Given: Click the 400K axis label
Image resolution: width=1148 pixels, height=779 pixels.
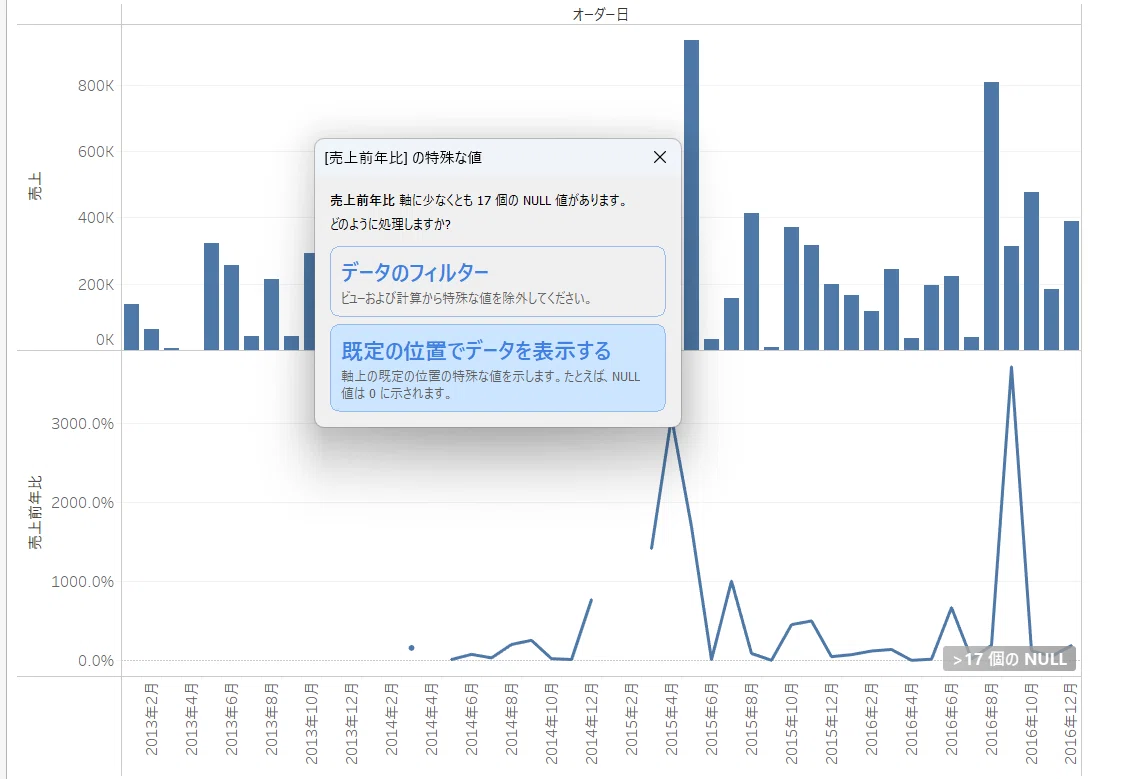Looking at the screenshot, I should [x=96, y=218].
